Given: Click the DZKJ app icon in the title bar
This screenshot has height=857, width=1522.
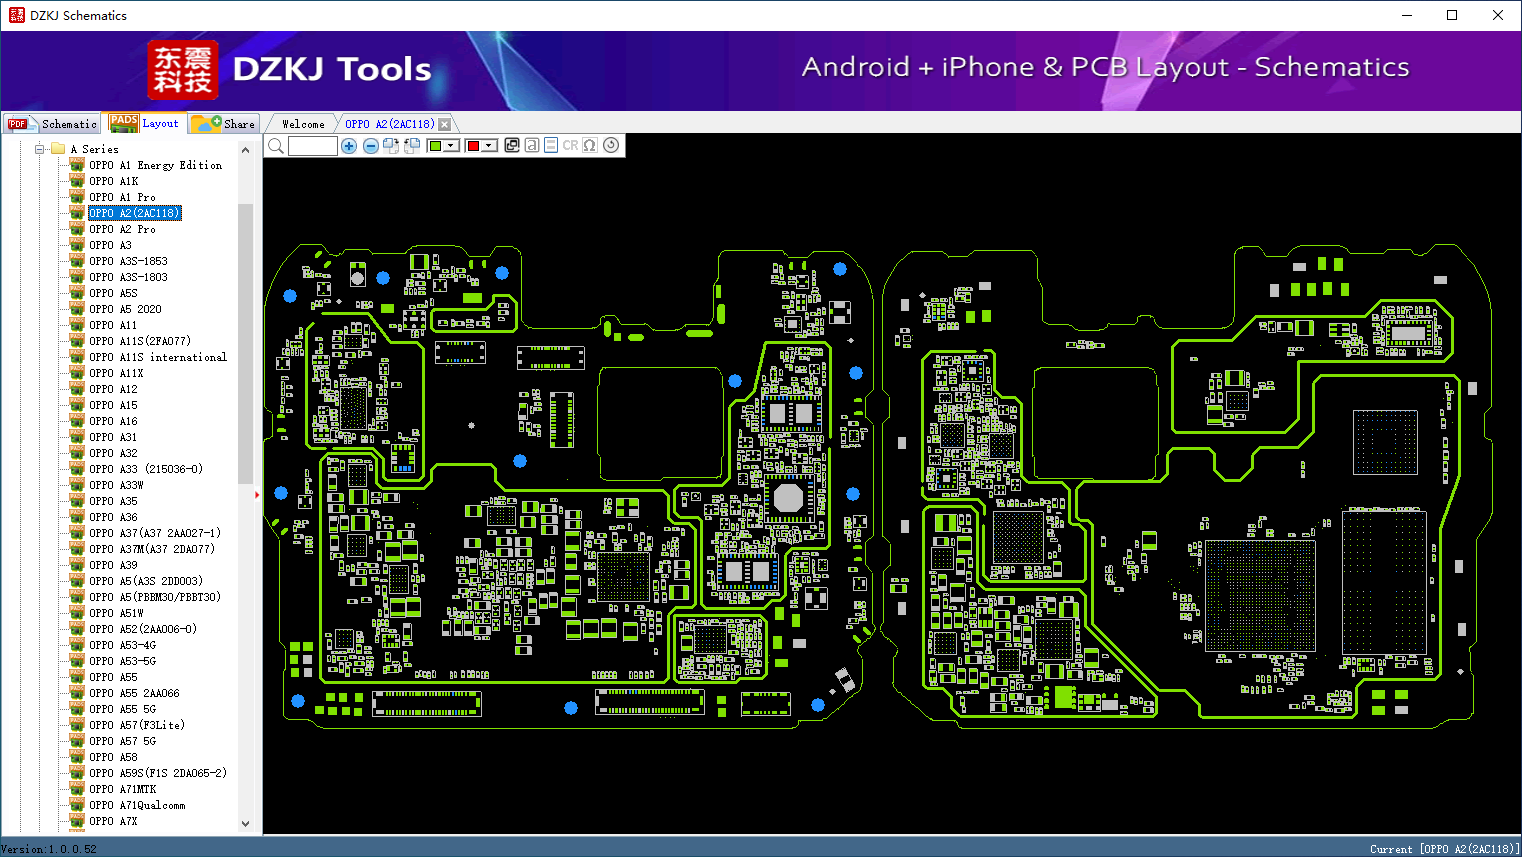Looking at the screenshot, I should point(16,15).
